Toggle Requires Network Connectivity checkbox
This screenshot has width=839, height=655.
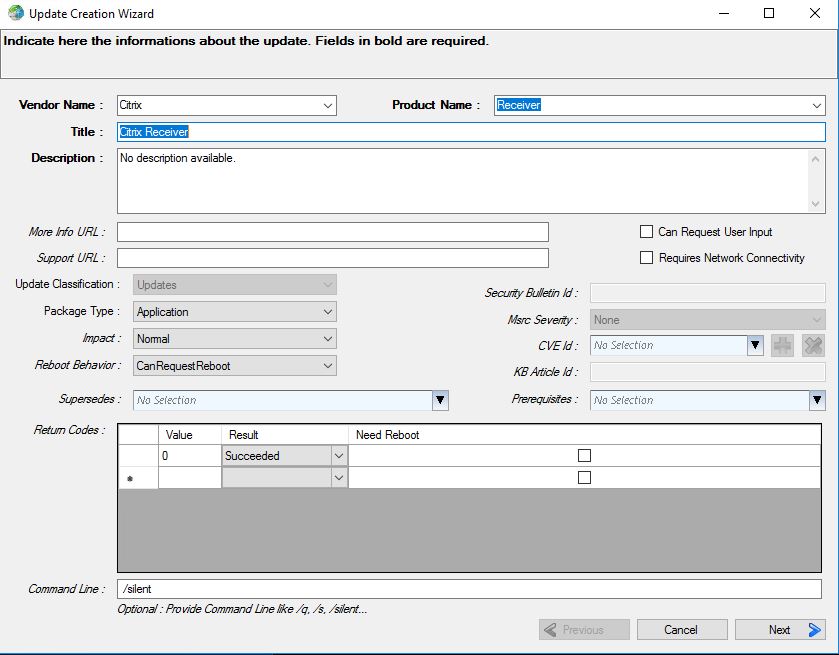coord(646,258)
